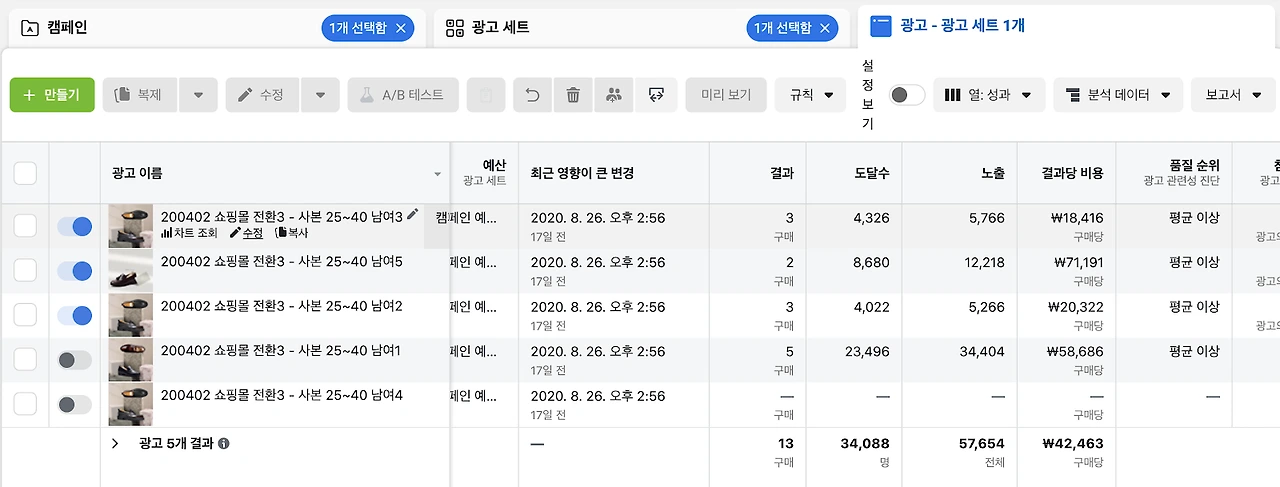Toggle the 설정 보기 switch
This screenshot has width=1280, height=487.
[x=907, y=95]
